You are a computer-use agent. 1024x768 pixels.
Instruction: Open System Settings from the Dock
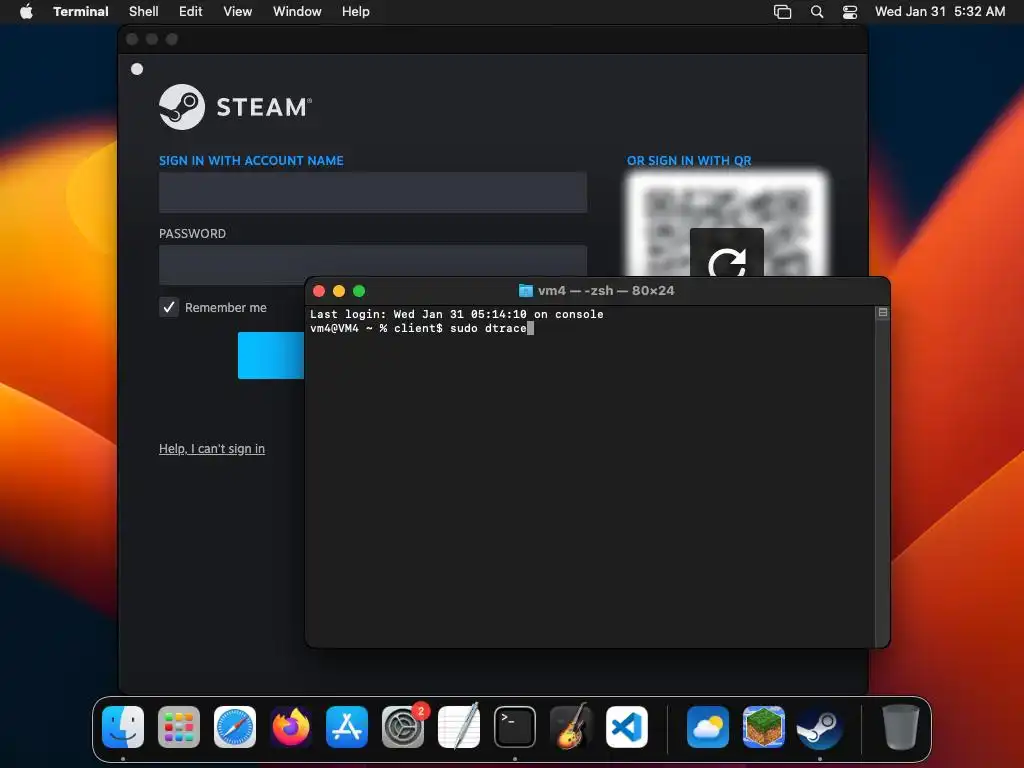(x=403, y=727)
